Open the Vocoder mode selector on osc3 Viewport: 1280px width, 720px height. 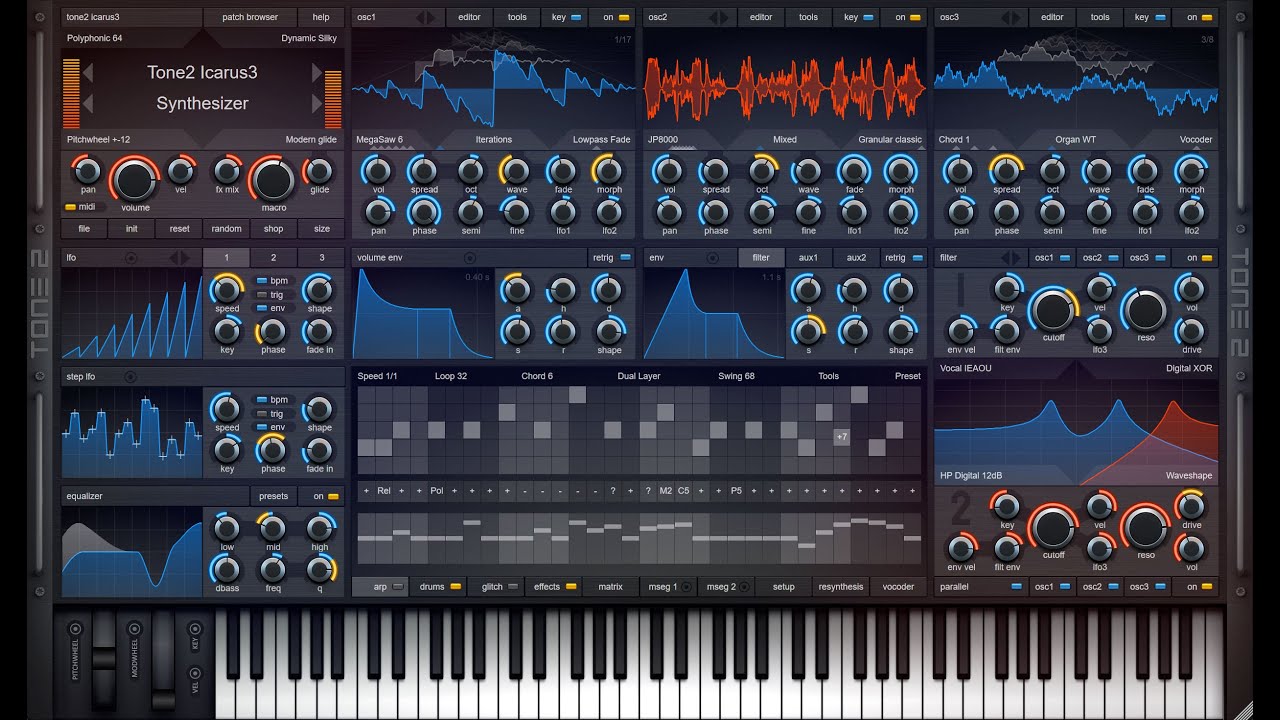pyautogui.click(x=1195, y=140)
